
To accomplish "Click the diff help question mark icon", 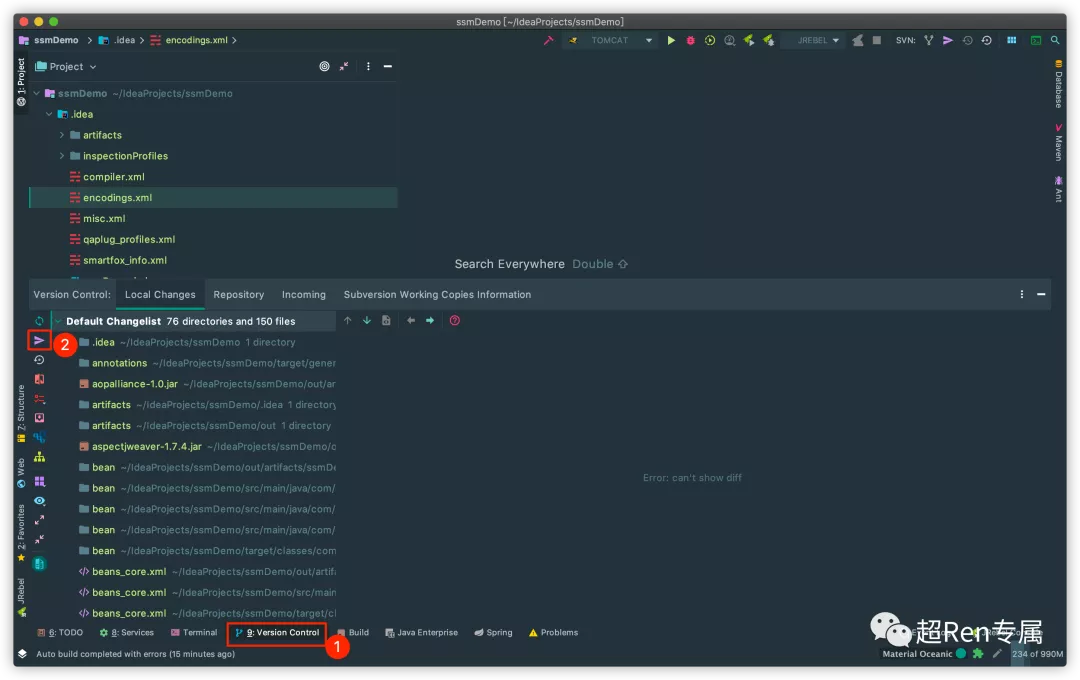I will click(455, 320).
